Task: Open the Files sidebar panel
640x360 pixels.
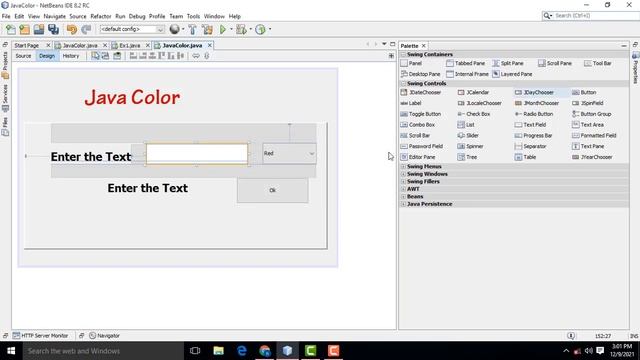Action: [x=5, y=127]
